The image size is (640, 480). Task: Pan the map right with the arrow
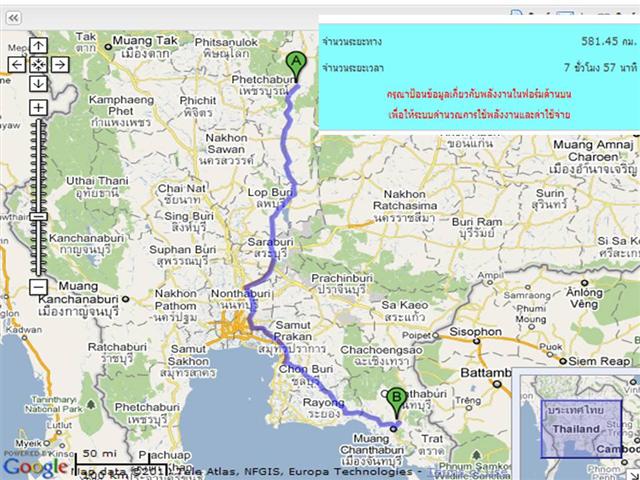click(59, 64)
